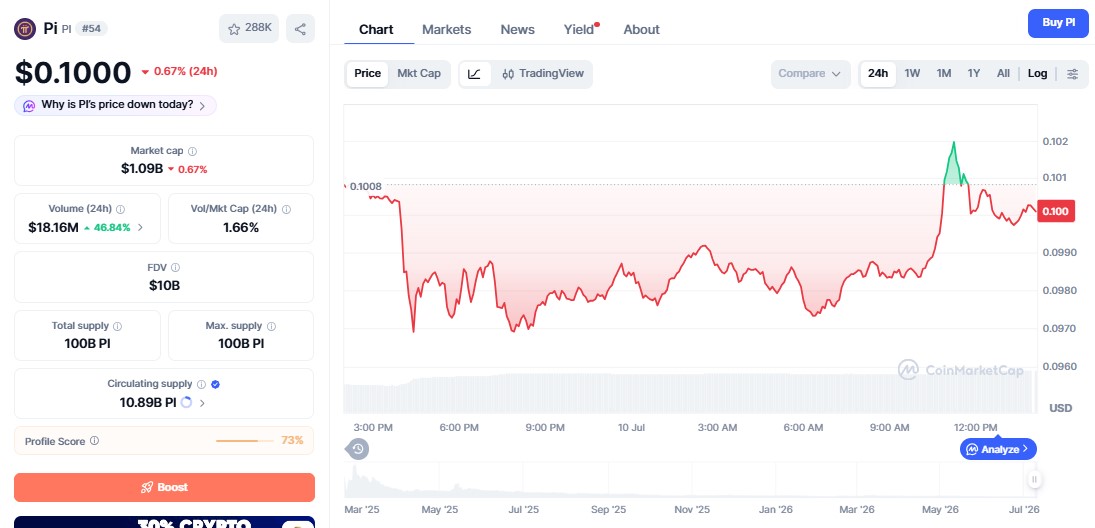Open the News tab
Image resolution: width=1095 pixels, height=528 pixels.
pos(517,29)
